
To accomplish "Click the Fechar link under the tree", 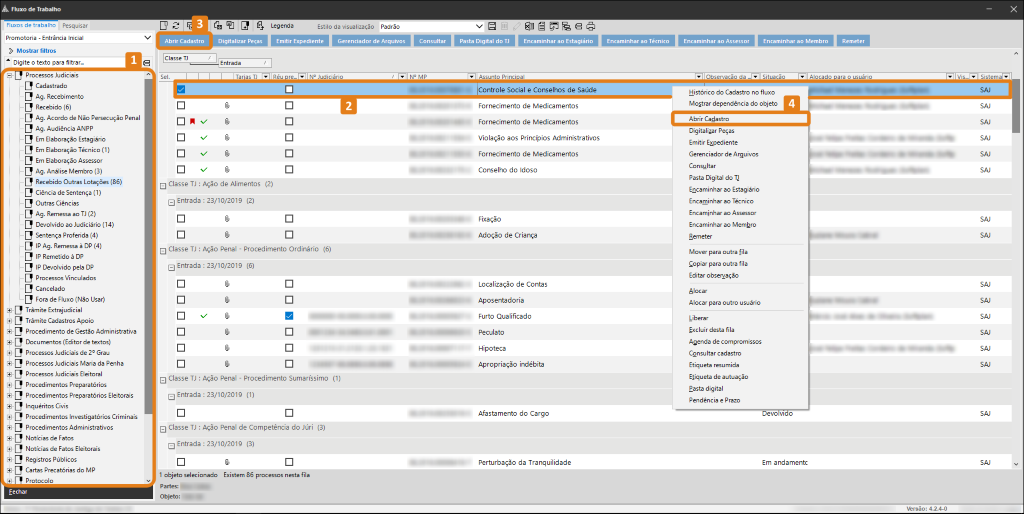I will point(18,492).
